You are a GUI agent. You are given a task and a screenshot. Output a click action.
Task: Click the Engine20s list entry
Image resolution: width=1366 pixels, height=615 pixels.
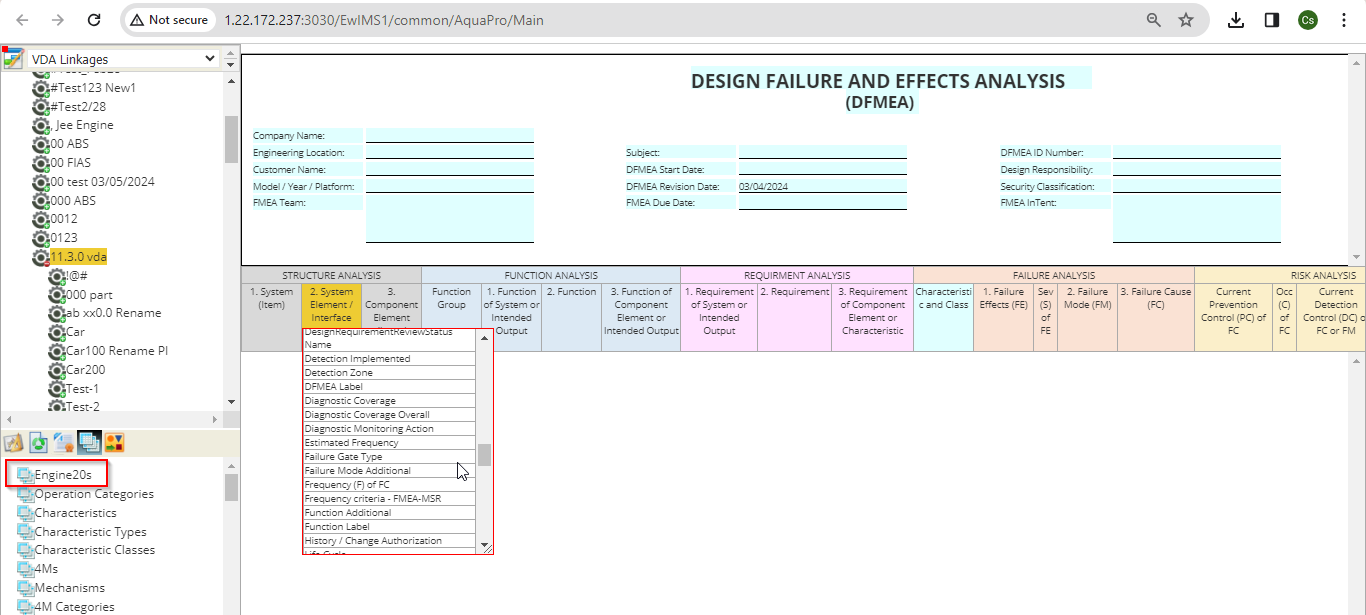pyautogui.click(x=63, y=475)
